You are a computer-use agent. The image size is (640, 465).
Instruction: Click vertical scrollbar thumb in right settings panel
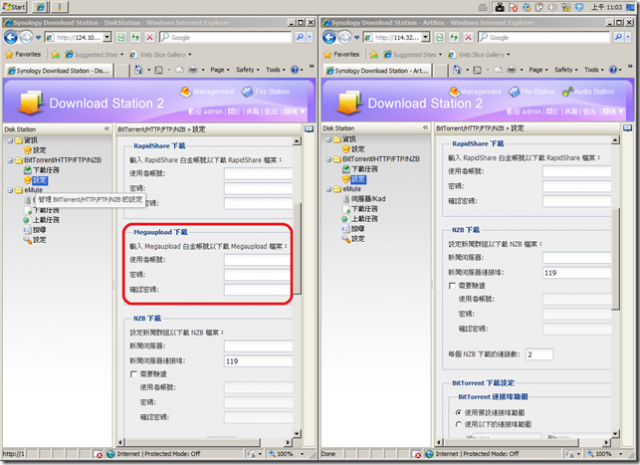[616, 259]
